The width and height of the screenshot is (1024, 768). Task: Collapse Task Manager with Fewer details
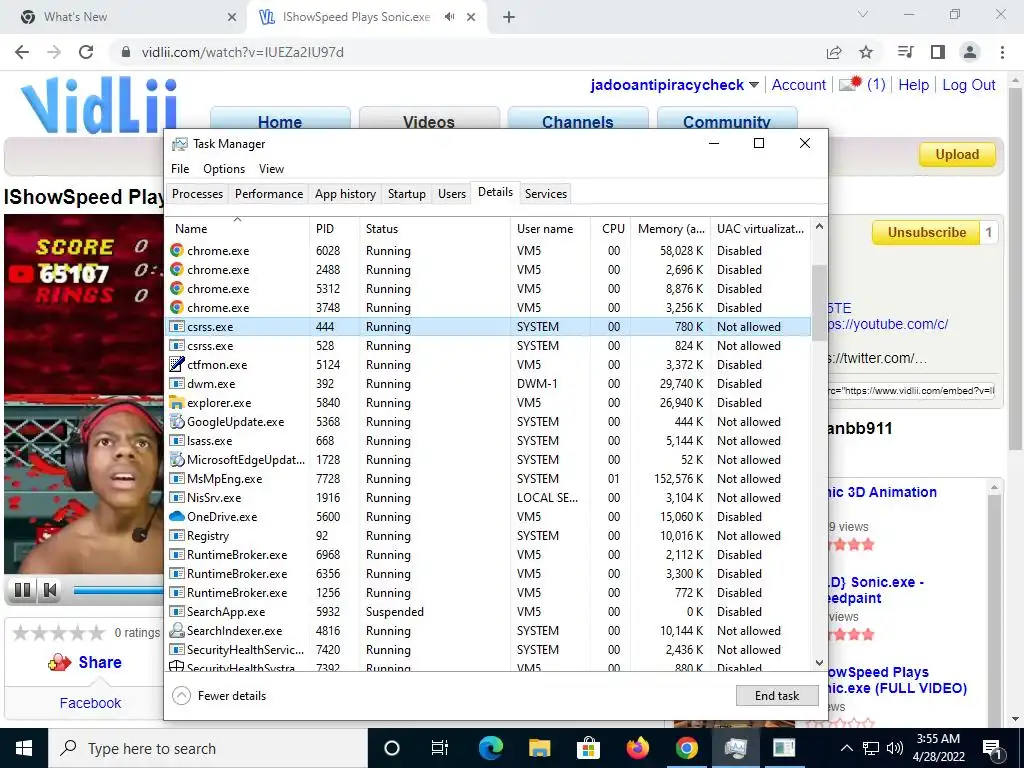click(219, 696)
